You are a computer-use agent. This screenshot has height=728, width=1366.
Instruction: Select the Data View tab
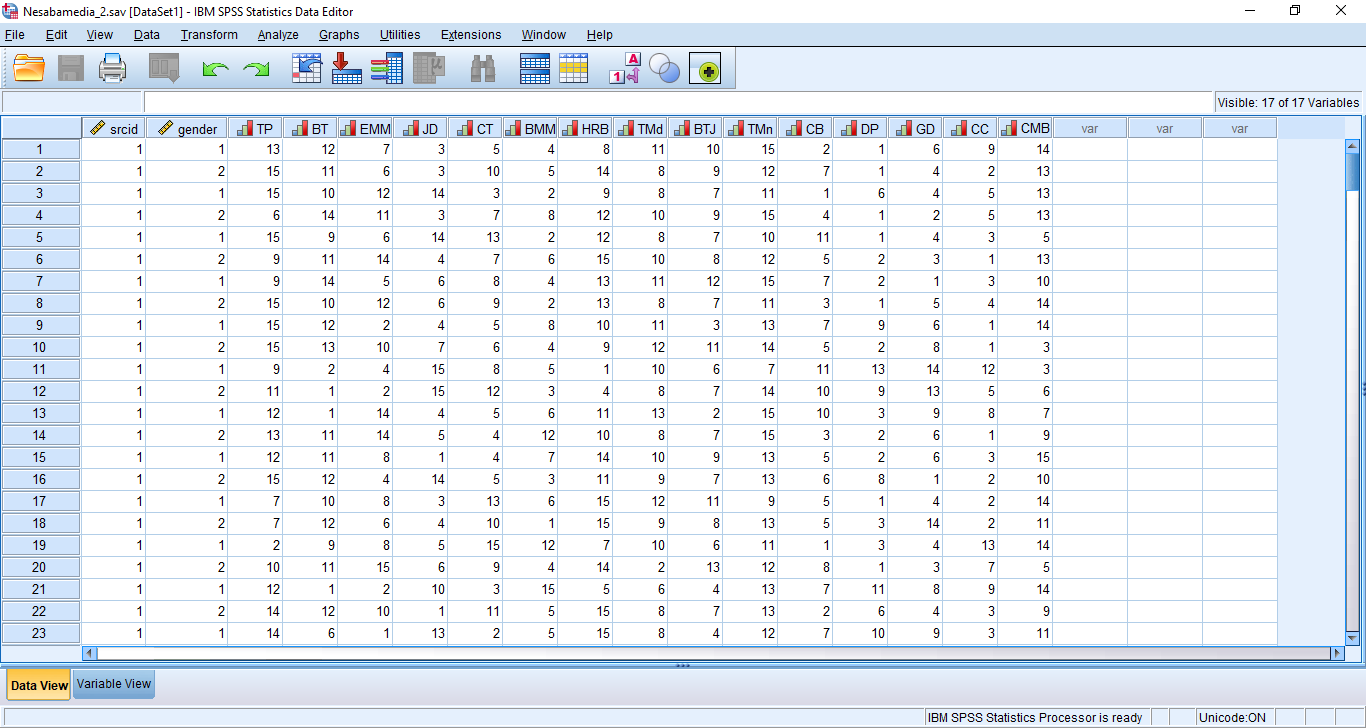click(39, 685)
